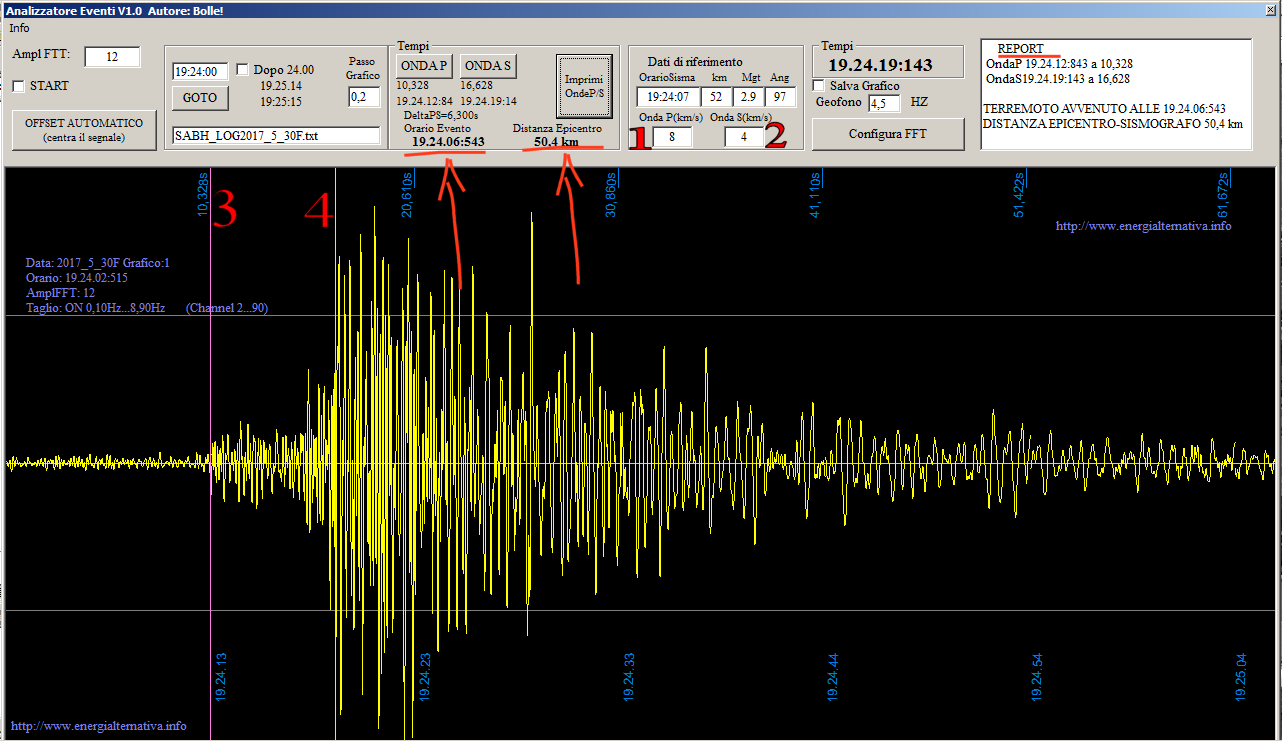Enable the Dopo 24.00 checkbox
Image resolution: width=1282 pixels, height=742 pixels.
click(x=243, y=70)
